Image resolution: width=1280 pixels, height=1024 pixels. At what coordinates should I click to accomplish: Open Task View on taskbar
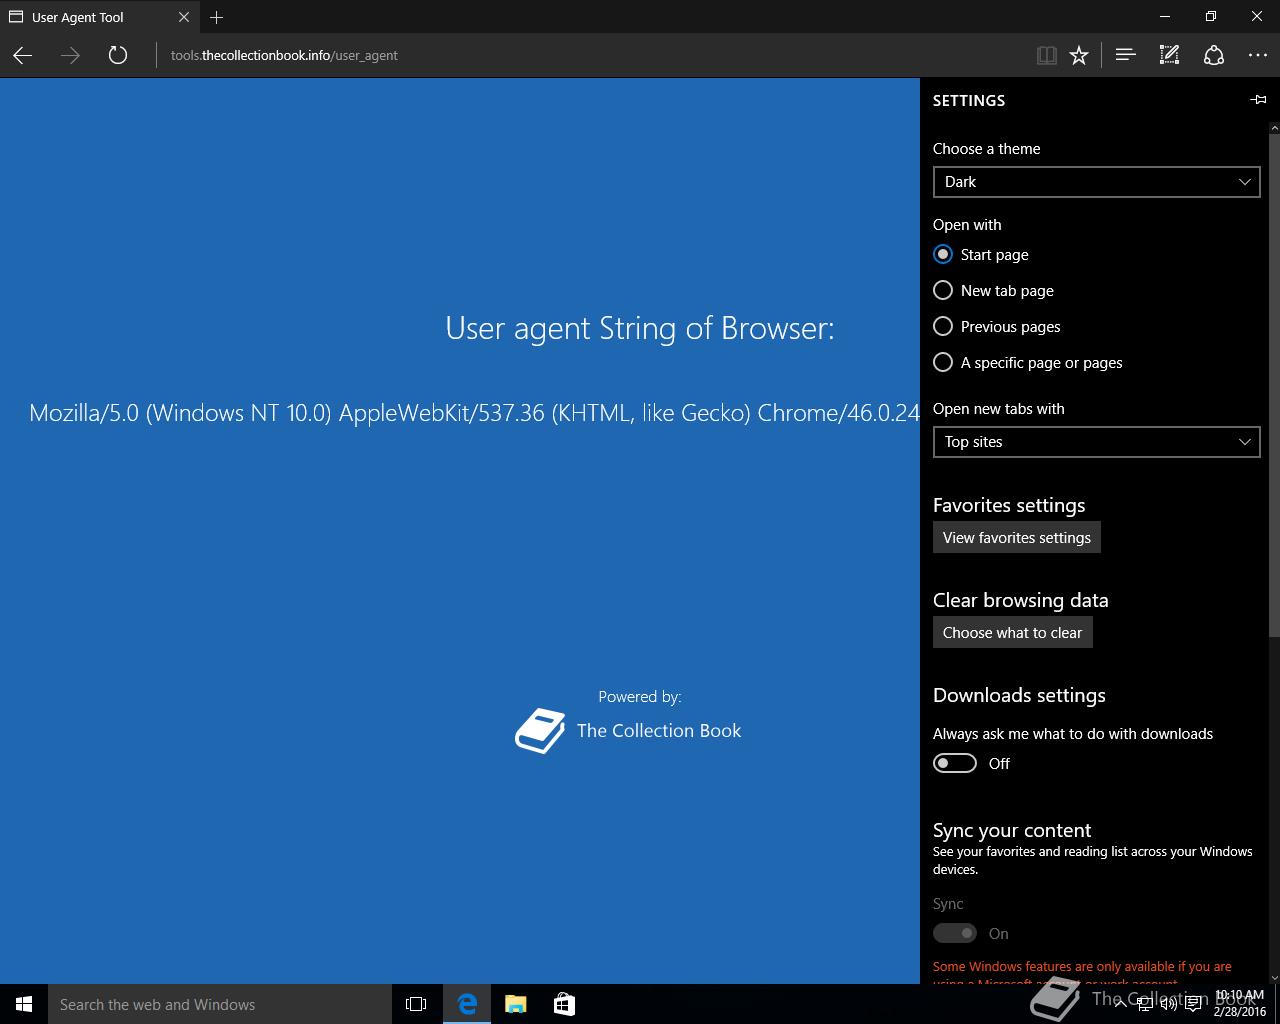(x=416, y=1004)
